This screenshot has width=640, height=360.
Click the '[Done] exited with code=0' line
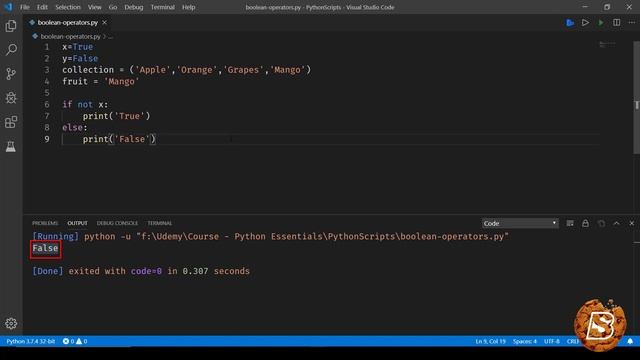pos(141,271)
